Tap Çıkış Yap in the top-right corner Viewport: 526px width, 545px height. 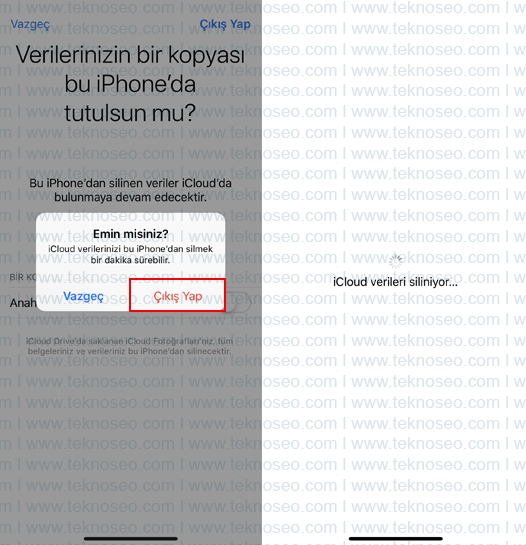[x=225, y=24]
